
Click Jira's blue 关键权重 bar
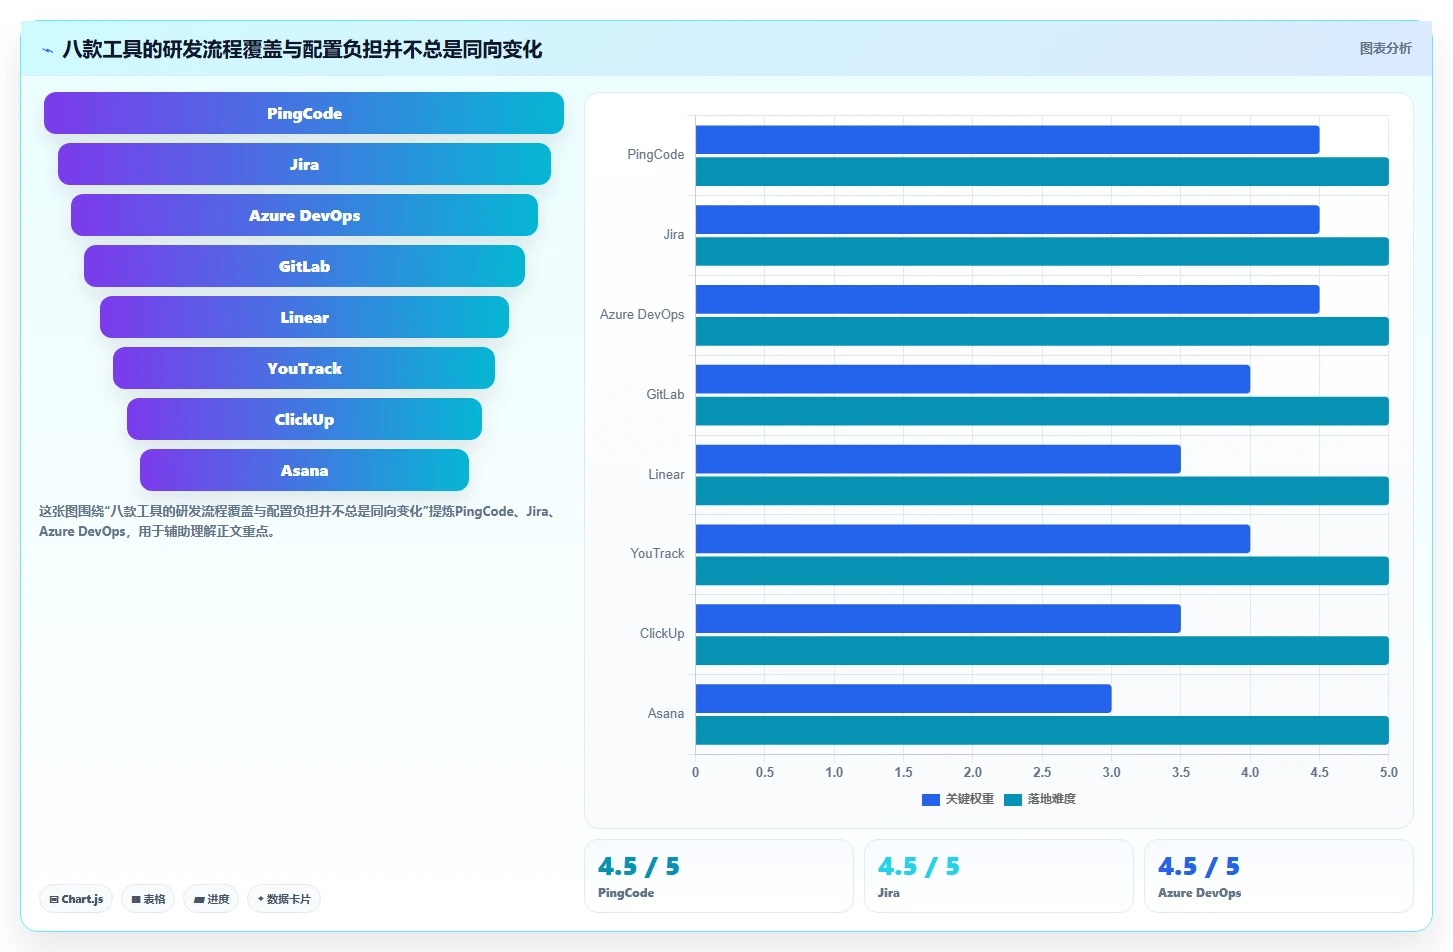pos(1008,219)
